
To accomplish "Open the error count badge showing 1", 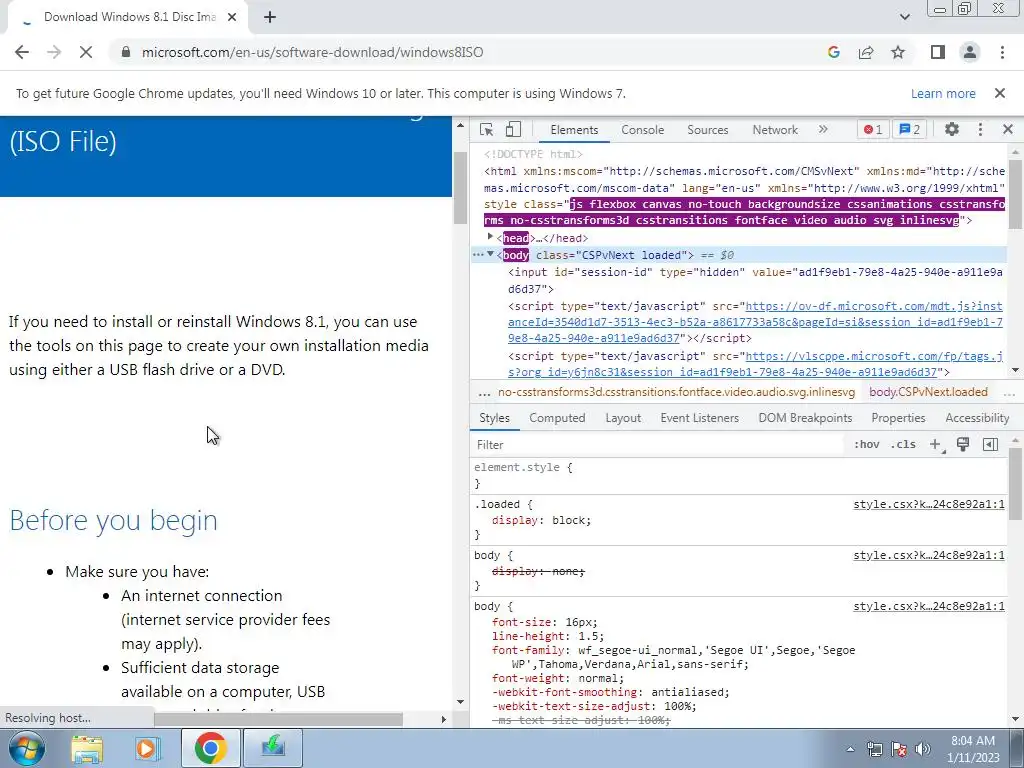I will 873,129.
